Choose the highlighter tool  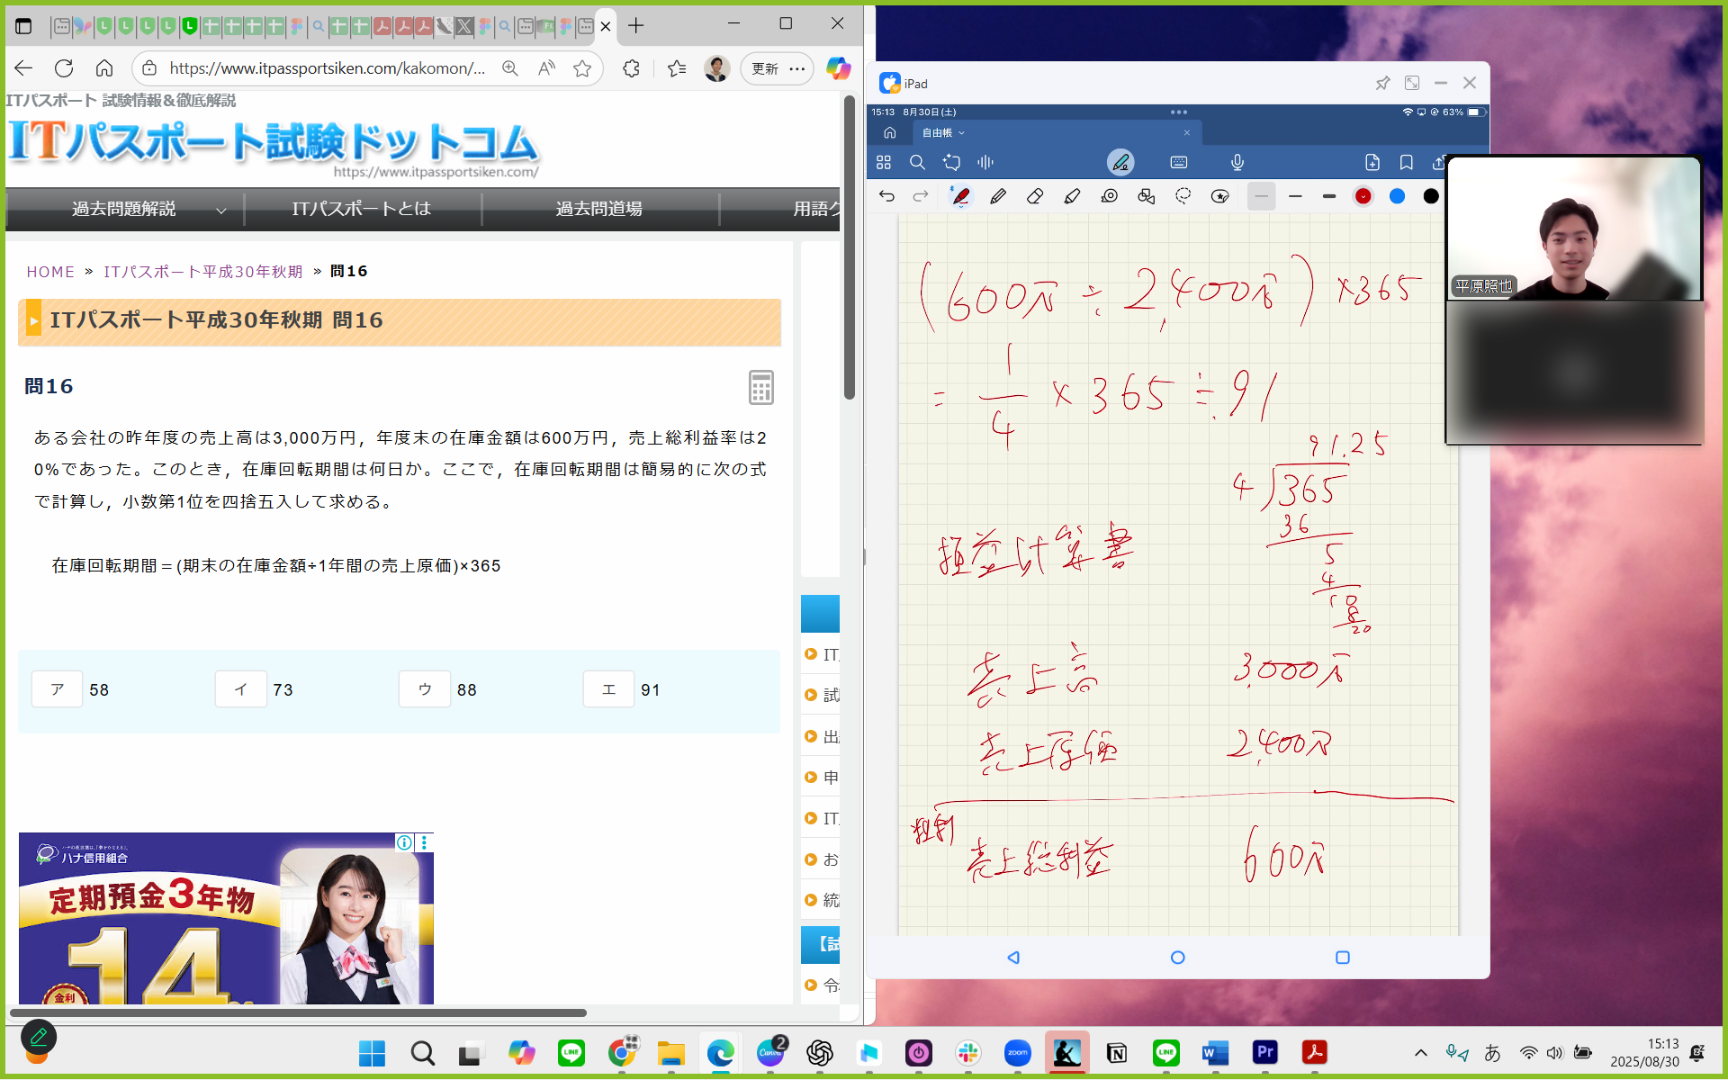click(x=1072, y=196)
